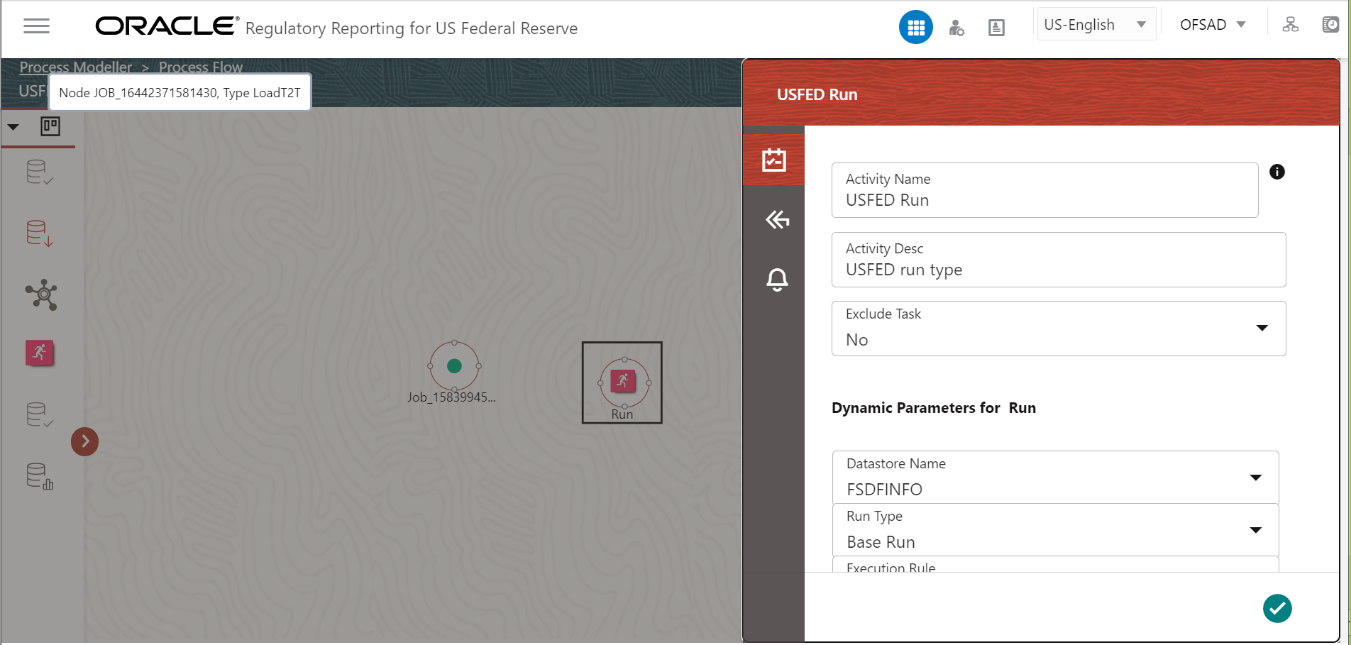Viewport: 1351px width, 645px height.
Task: Open the blue application grid launcher
Action: tap(916, 26)
